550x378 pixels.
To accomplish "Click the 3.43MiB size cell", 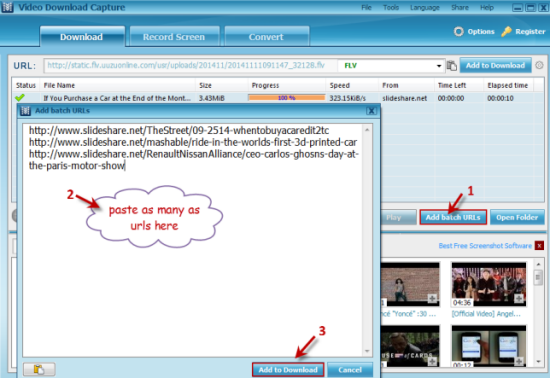I will point(212,98).
